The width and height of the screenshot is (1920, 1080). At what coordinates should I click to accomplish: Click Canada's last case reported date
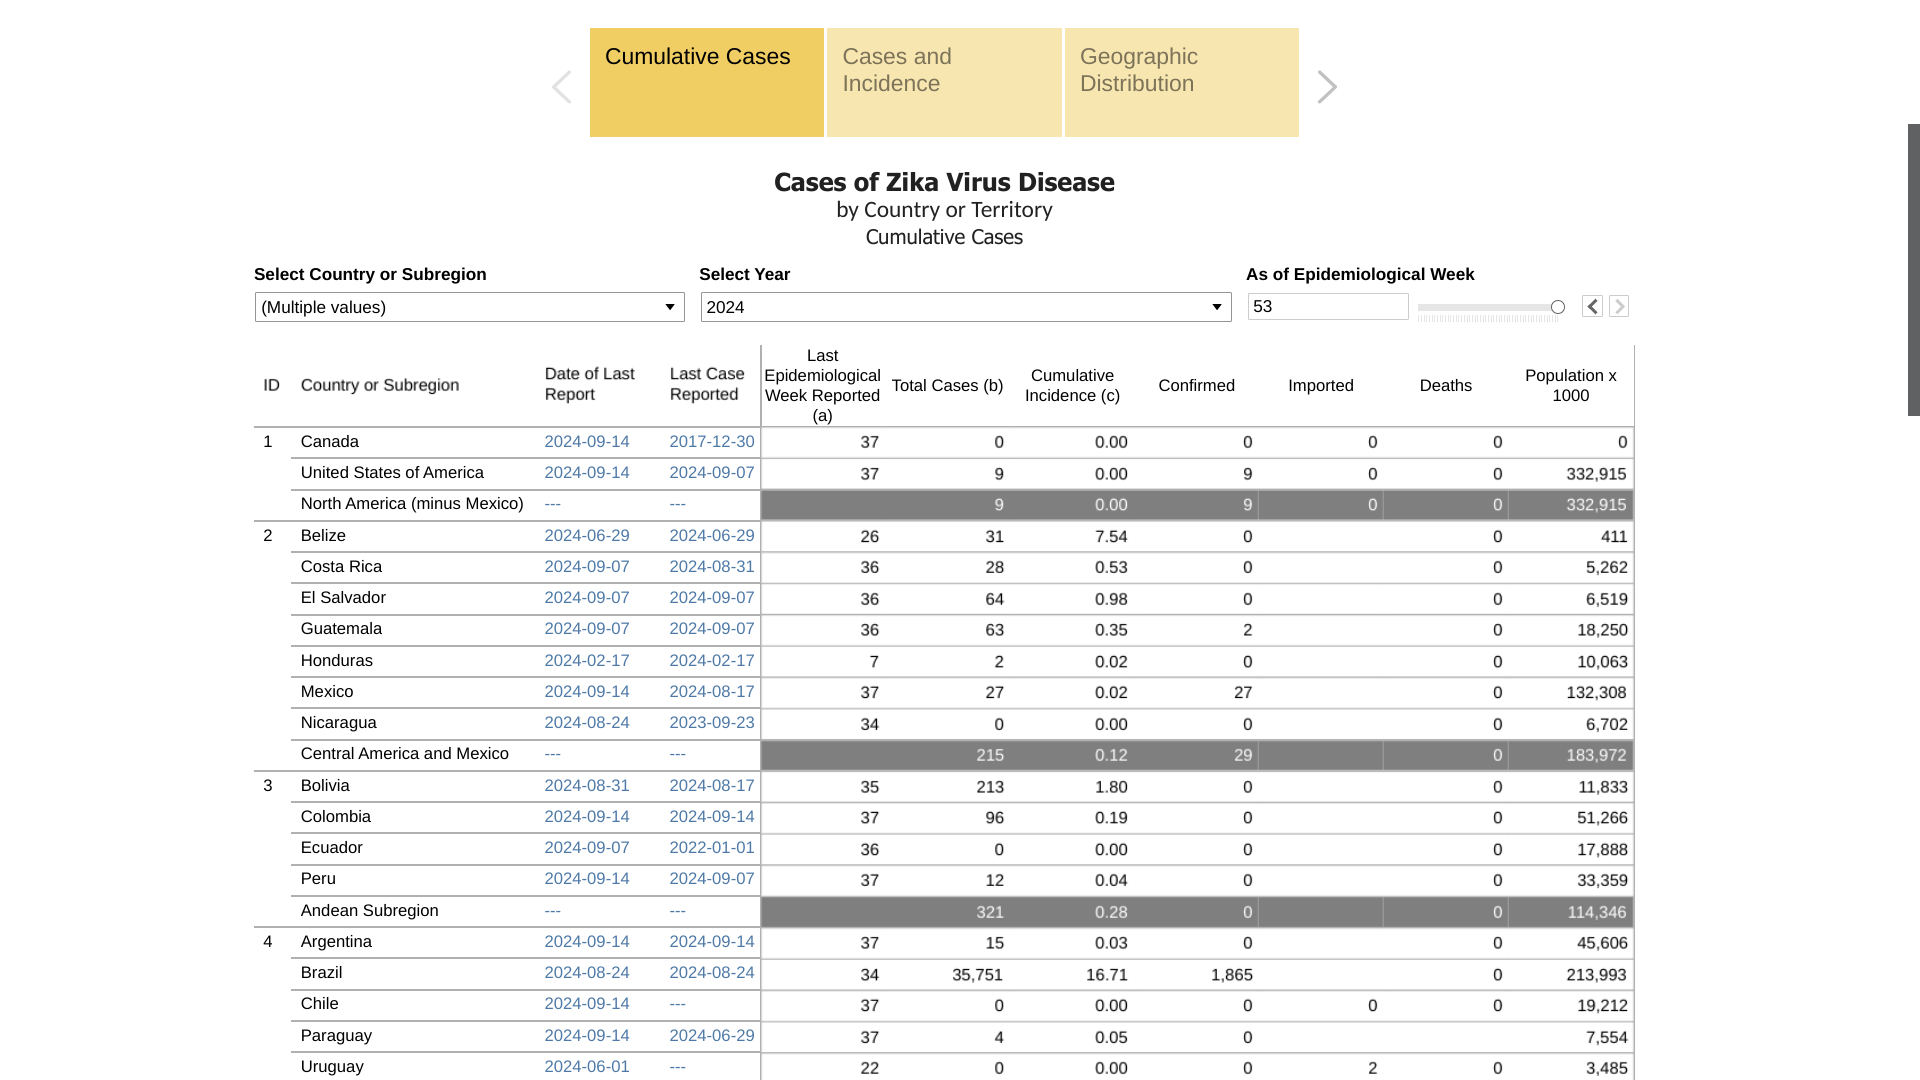pos(711,442)
